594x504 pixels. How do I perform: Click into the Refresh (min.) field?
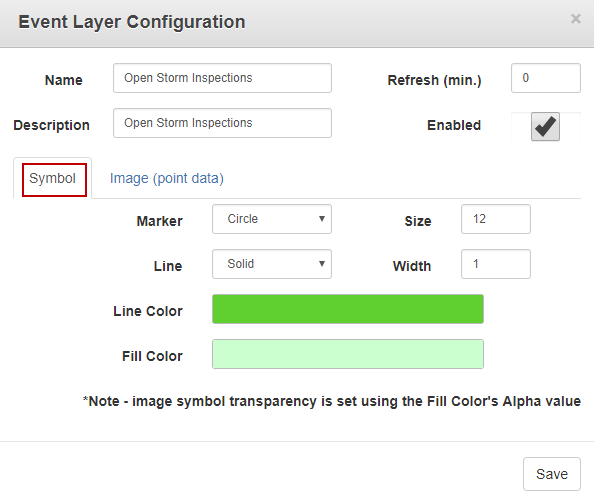(546, 78)
